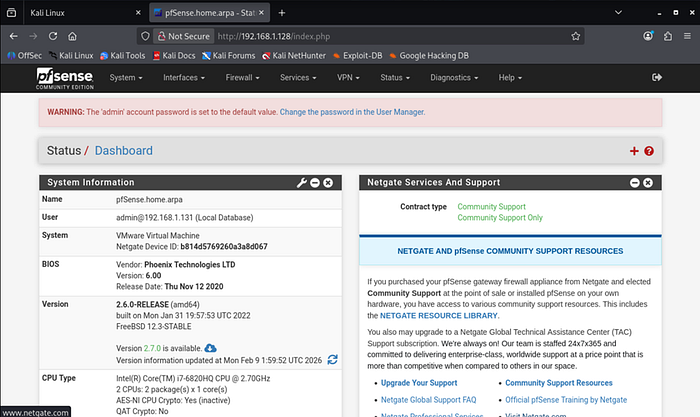Screen dimensions: 700x417
Task: Show shield tracking protection icon
Action: [145, 36]
